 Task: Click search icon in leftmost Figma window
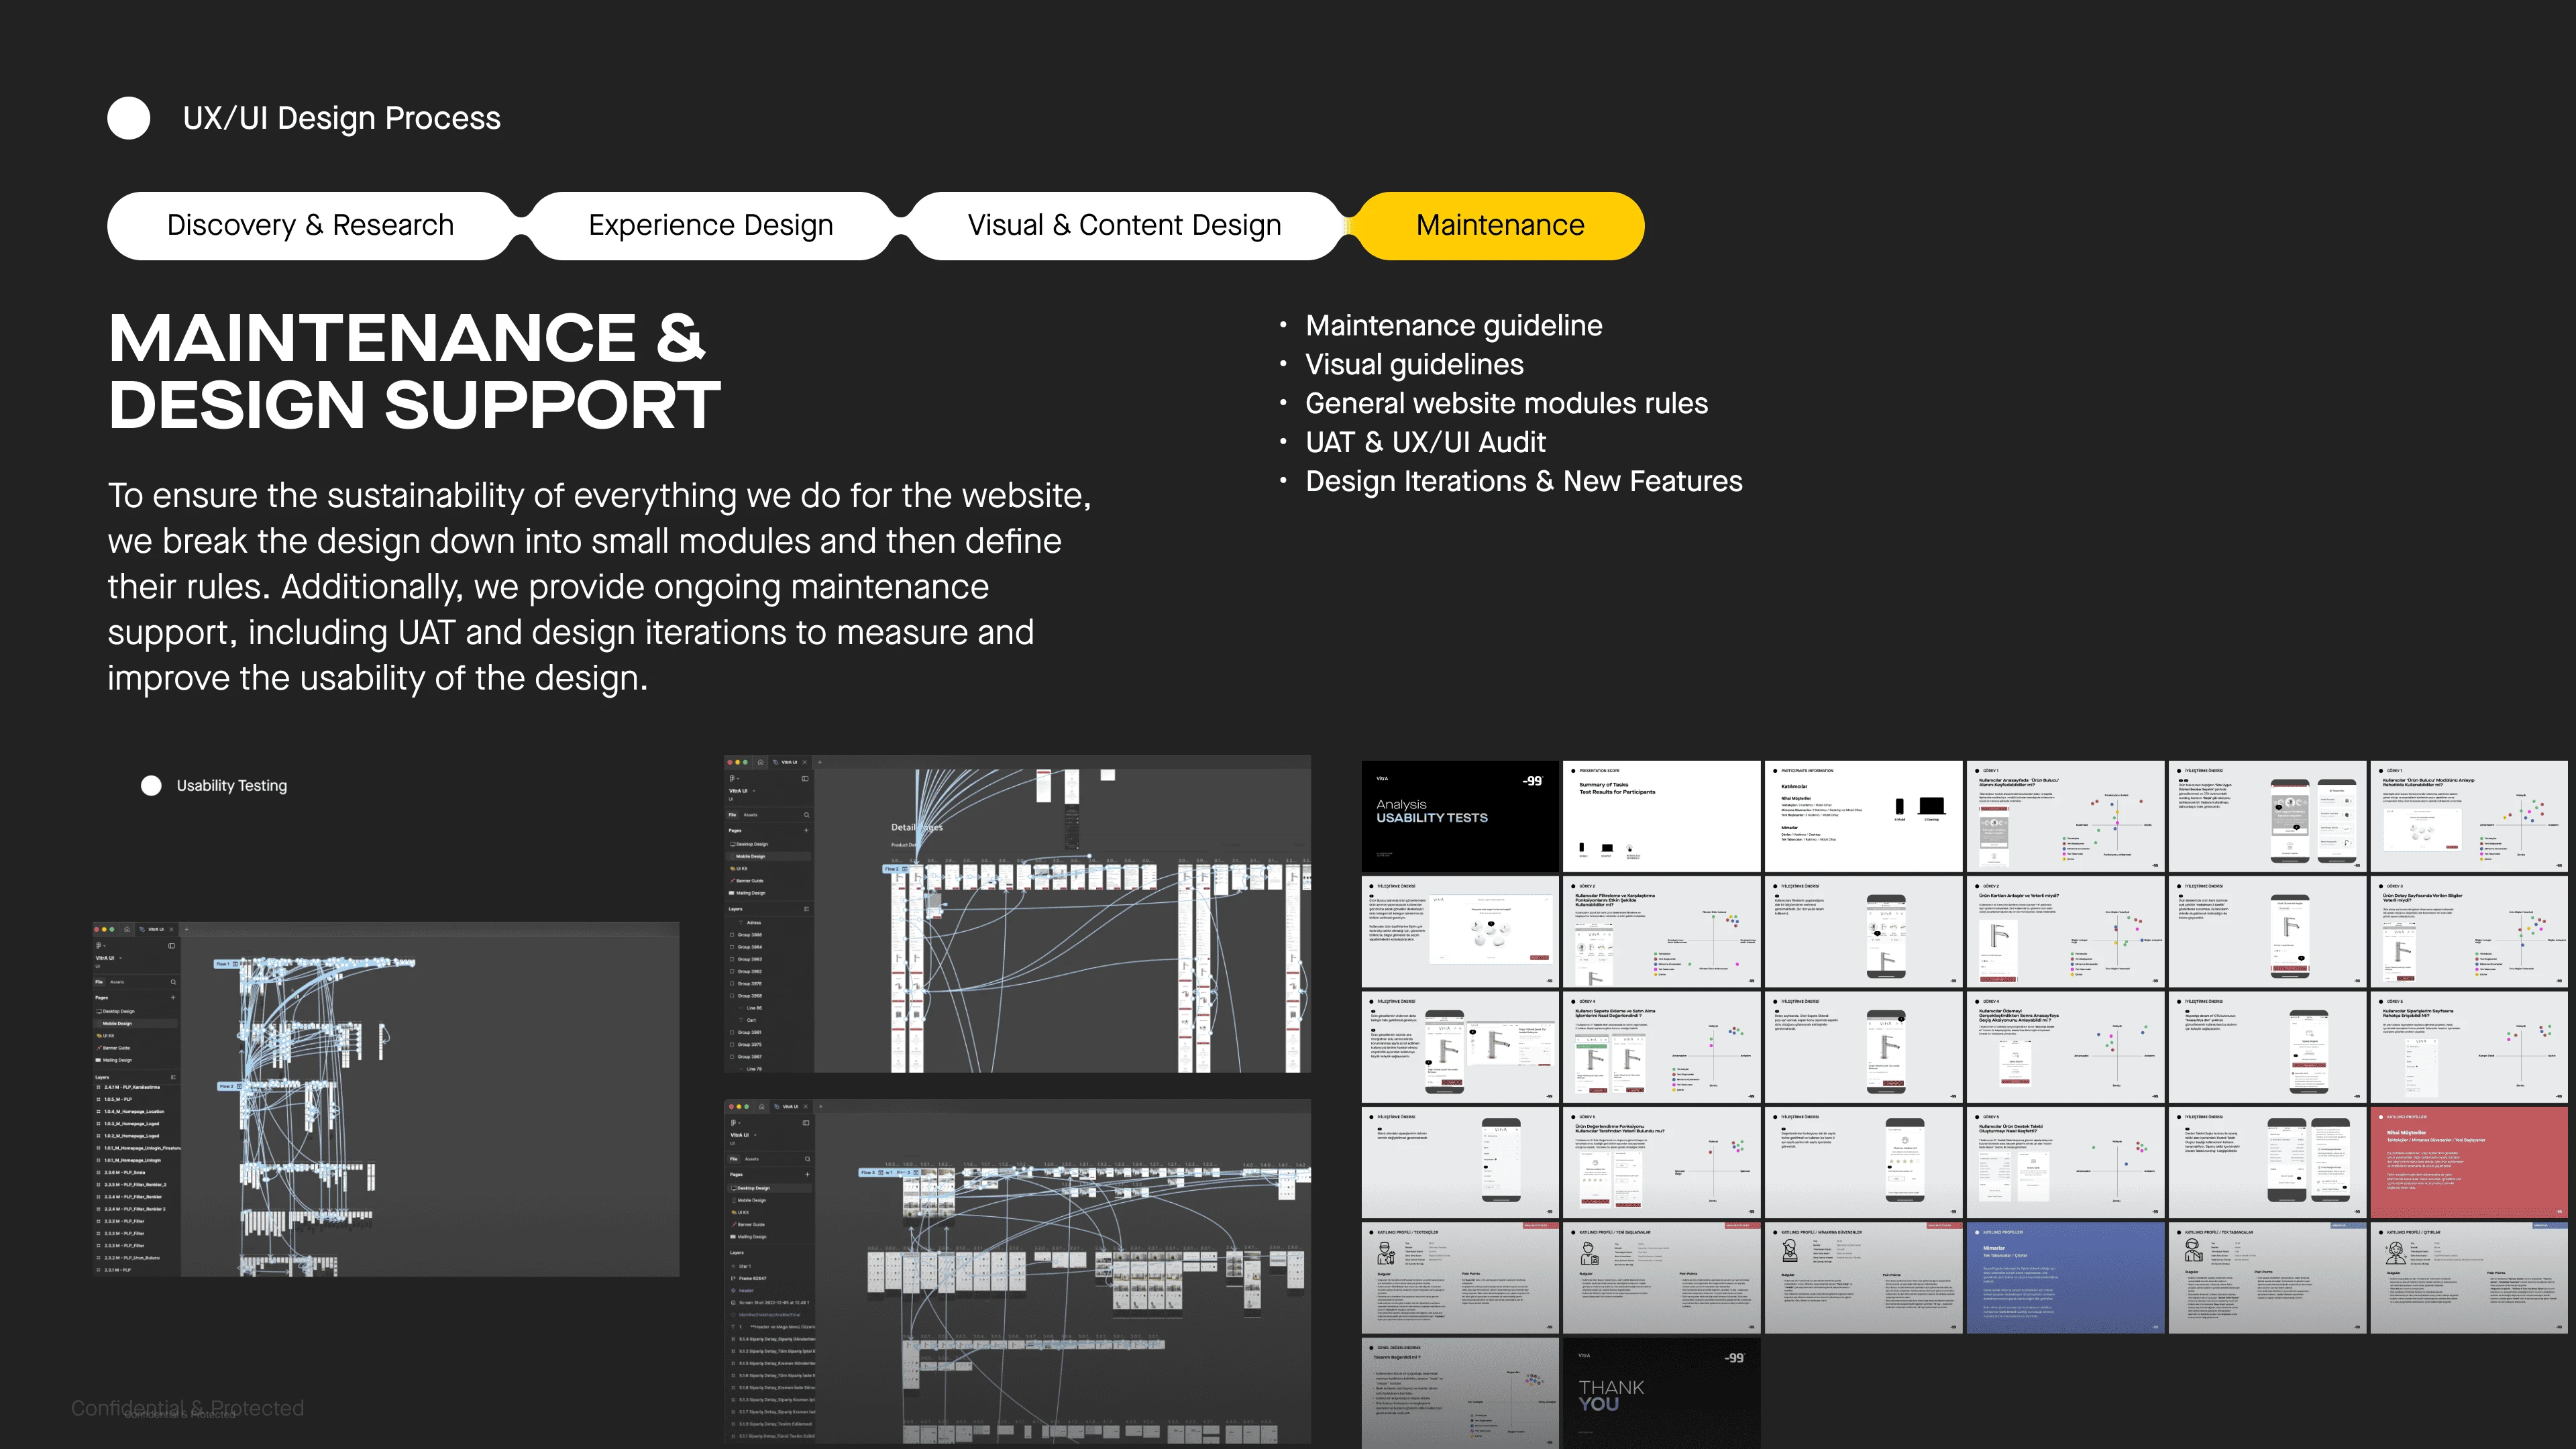(173, 982)
